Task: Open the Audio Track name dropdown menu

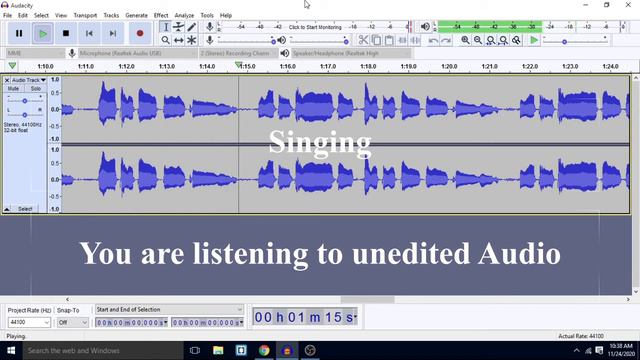Action: [x=29, y=80]
